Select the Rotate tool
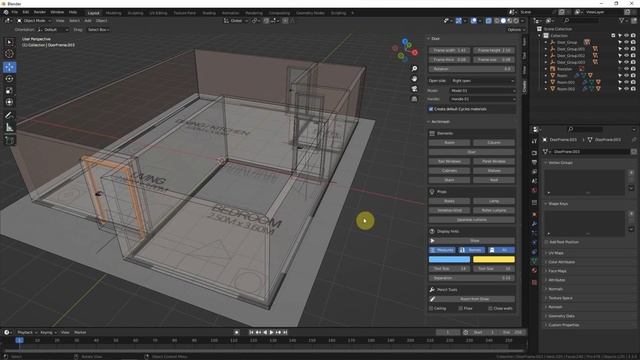The width and height of the screenshot is (640, 360). [x=9, y=79]
